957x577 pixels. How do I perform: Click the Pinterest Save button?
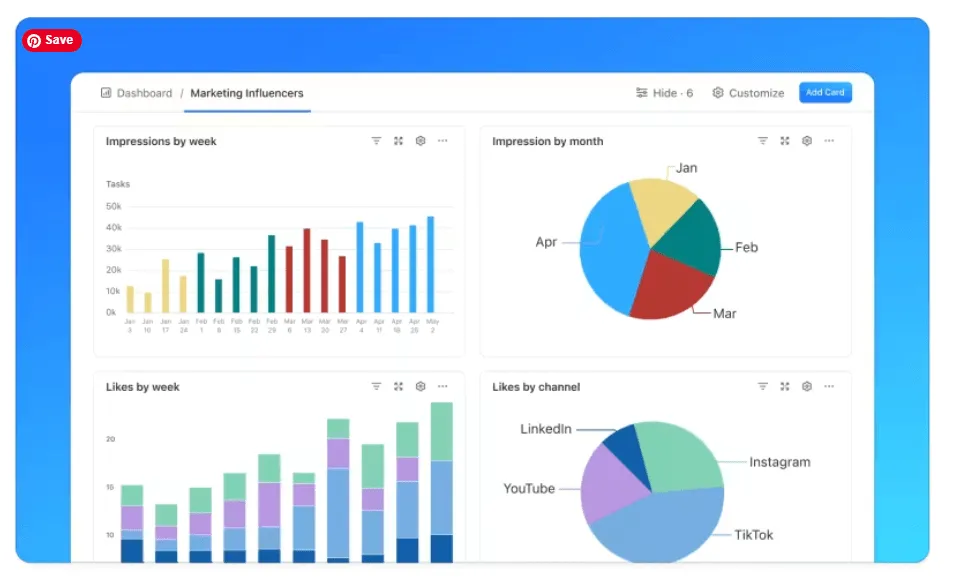[52, 40]
